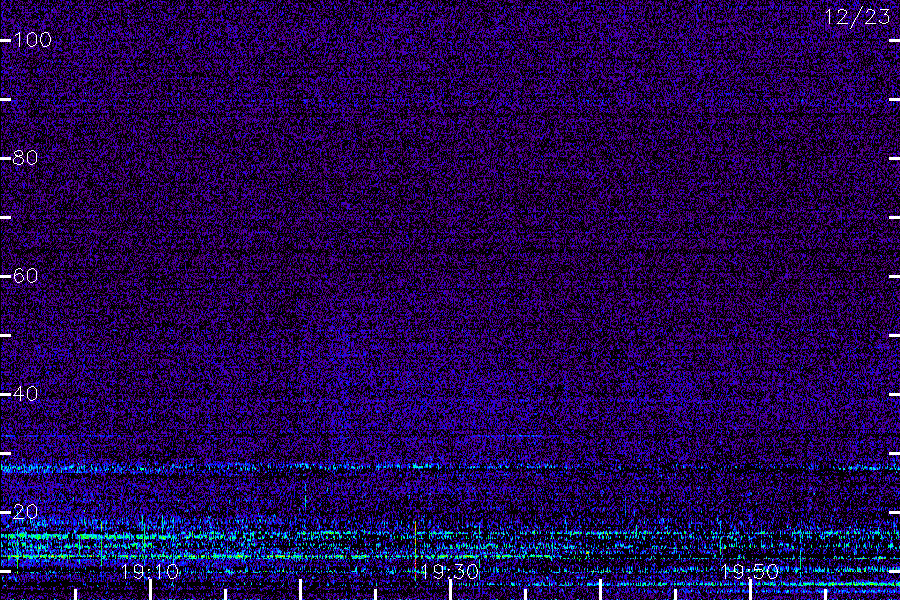Click the 40 frequency axis label
This screenshot has height=600, width=900.
point(25,393)
